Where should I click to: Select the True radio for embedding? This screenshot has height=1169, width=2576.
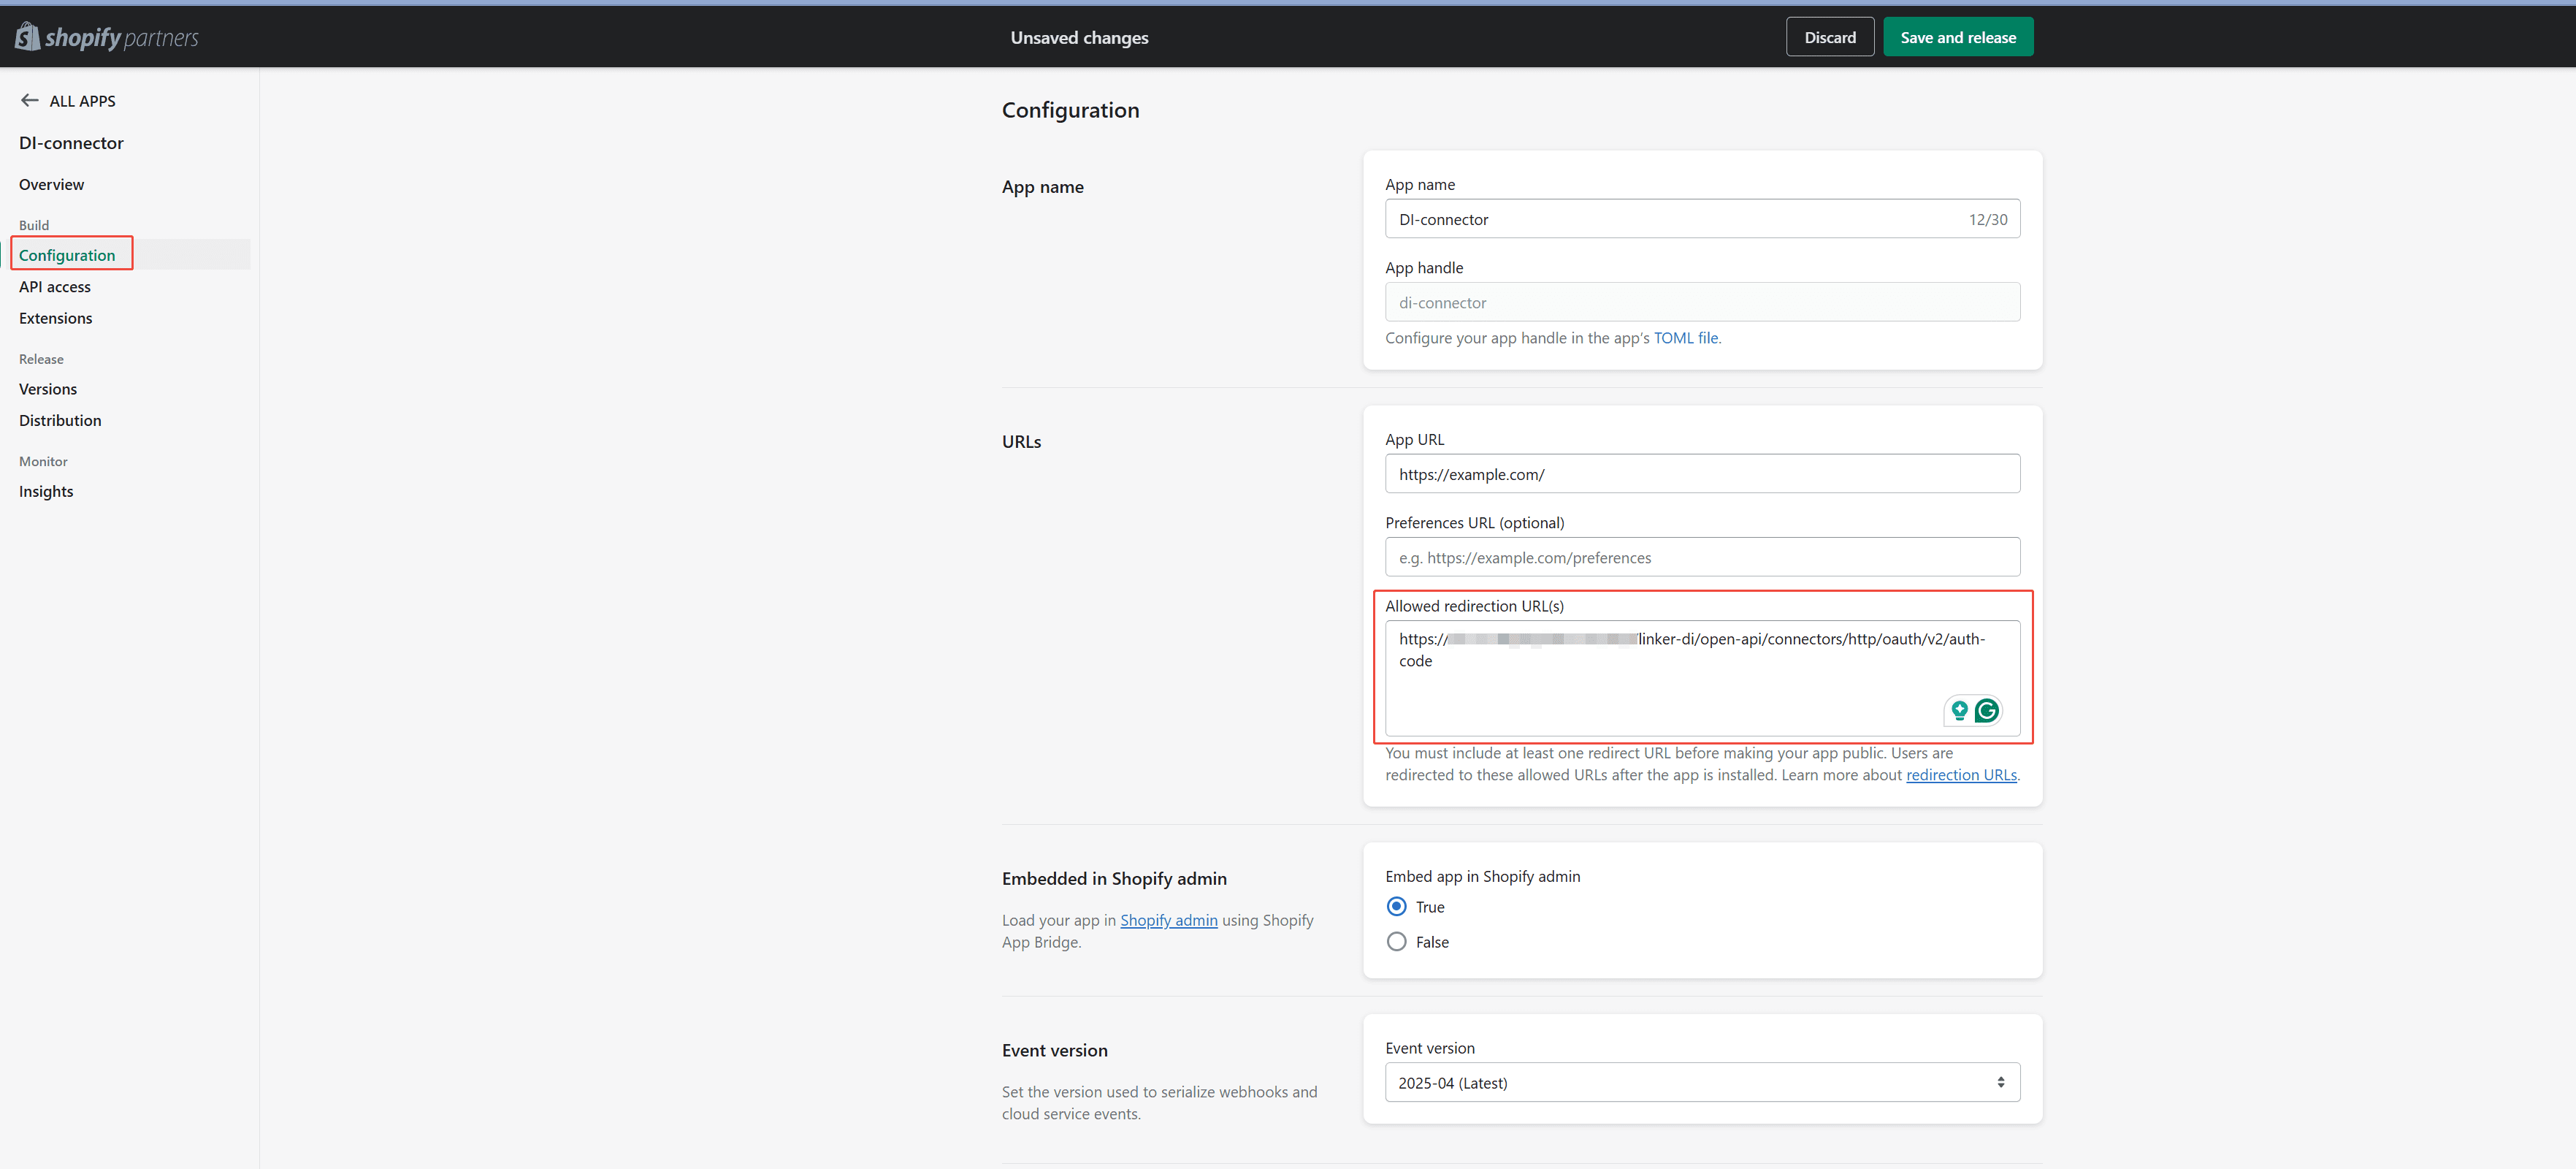pyautogui.click(x=1396, y=906)
